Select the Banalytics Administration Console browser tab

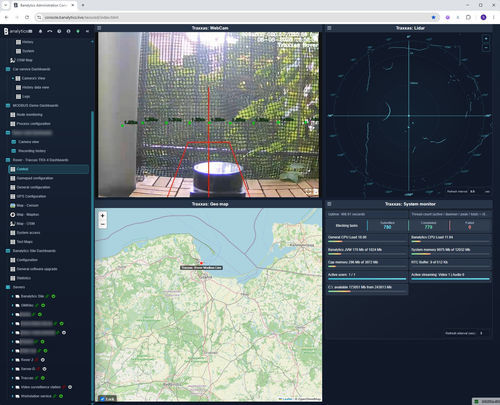(x=44, y=5)
